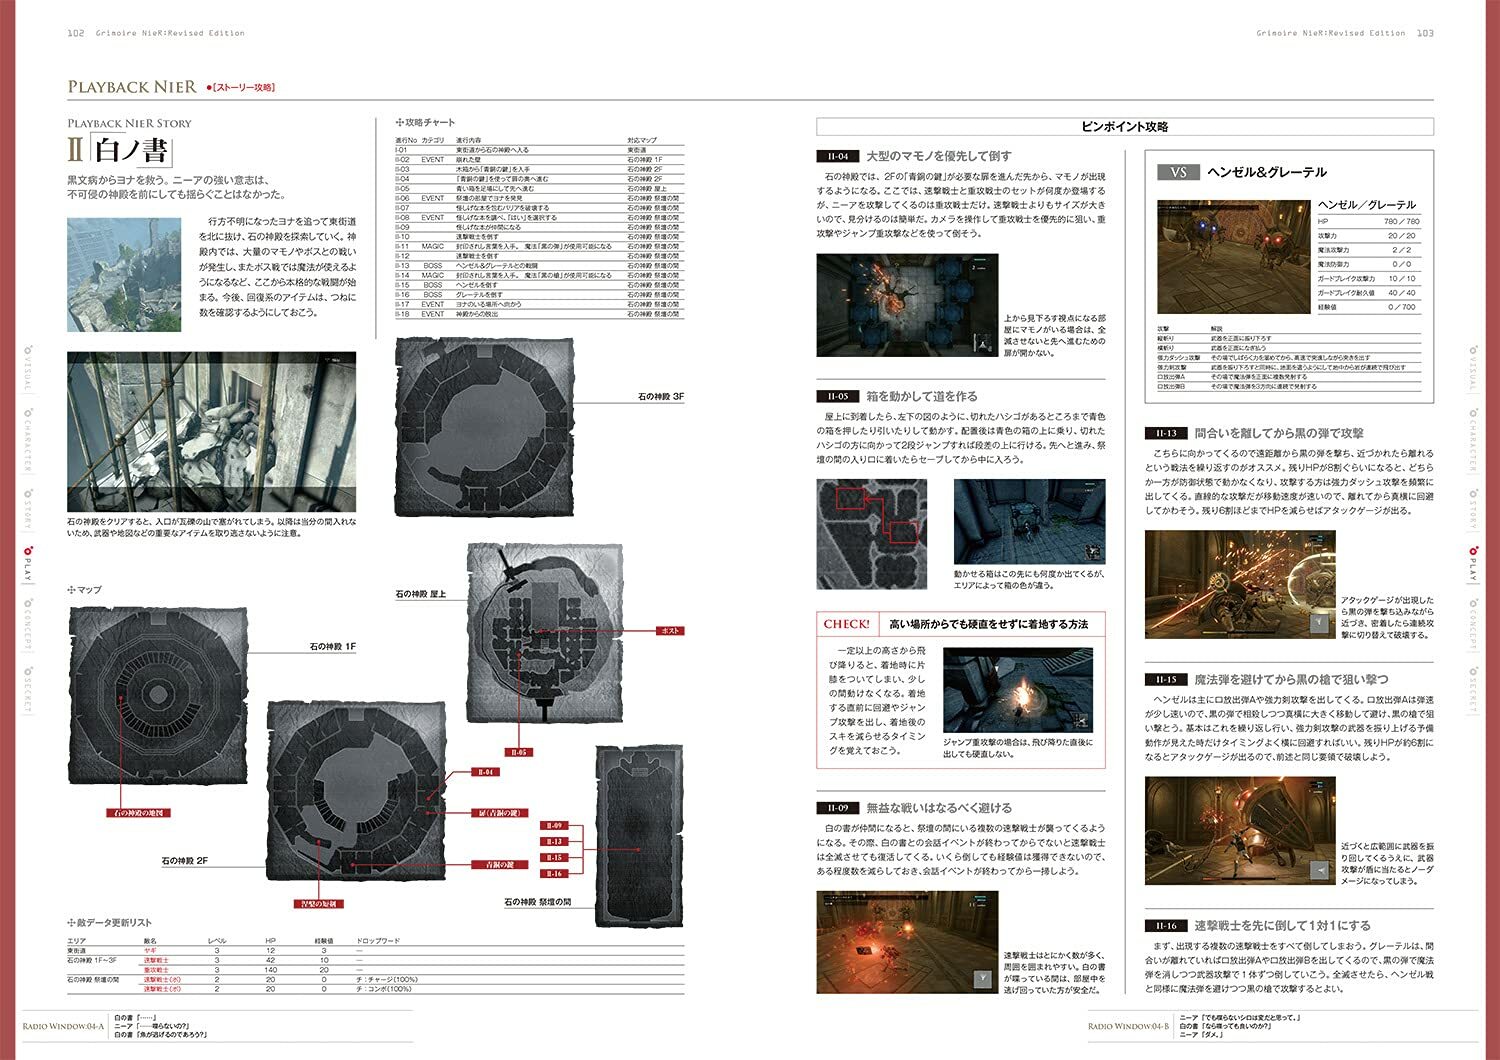Switch to the STORY tab on right sidebar

pyautogui.click(x=1472, y=493)
